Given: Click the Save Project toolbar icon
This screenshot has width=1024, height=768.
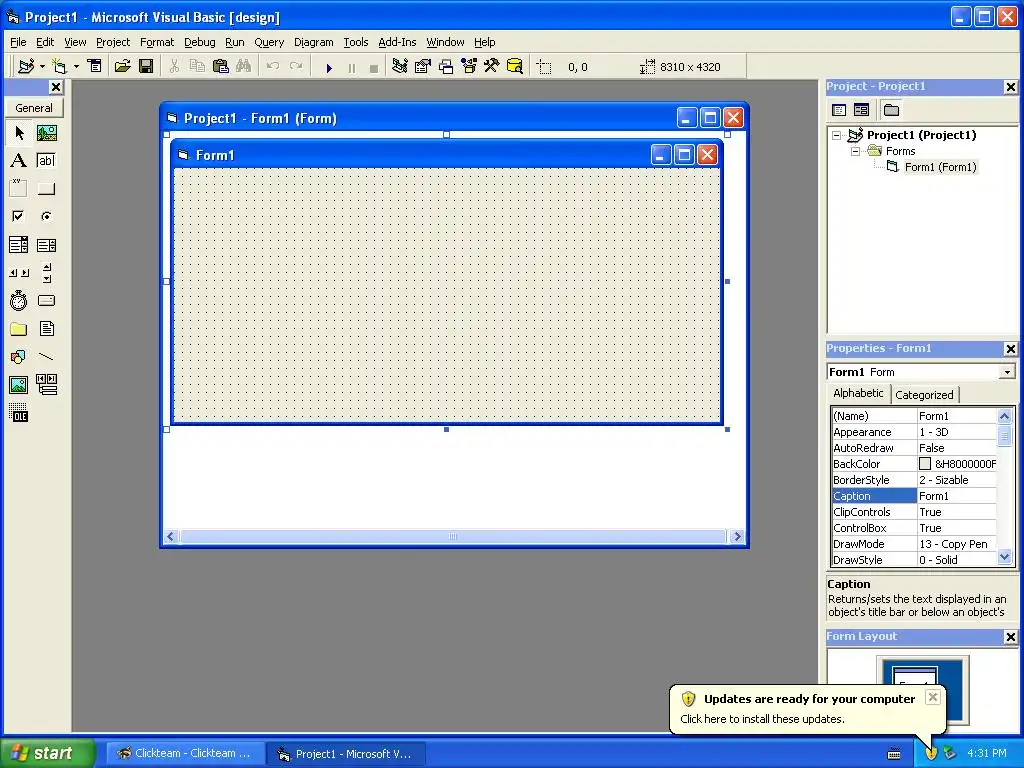Looking at the screenshot, I should click(146, 66).
